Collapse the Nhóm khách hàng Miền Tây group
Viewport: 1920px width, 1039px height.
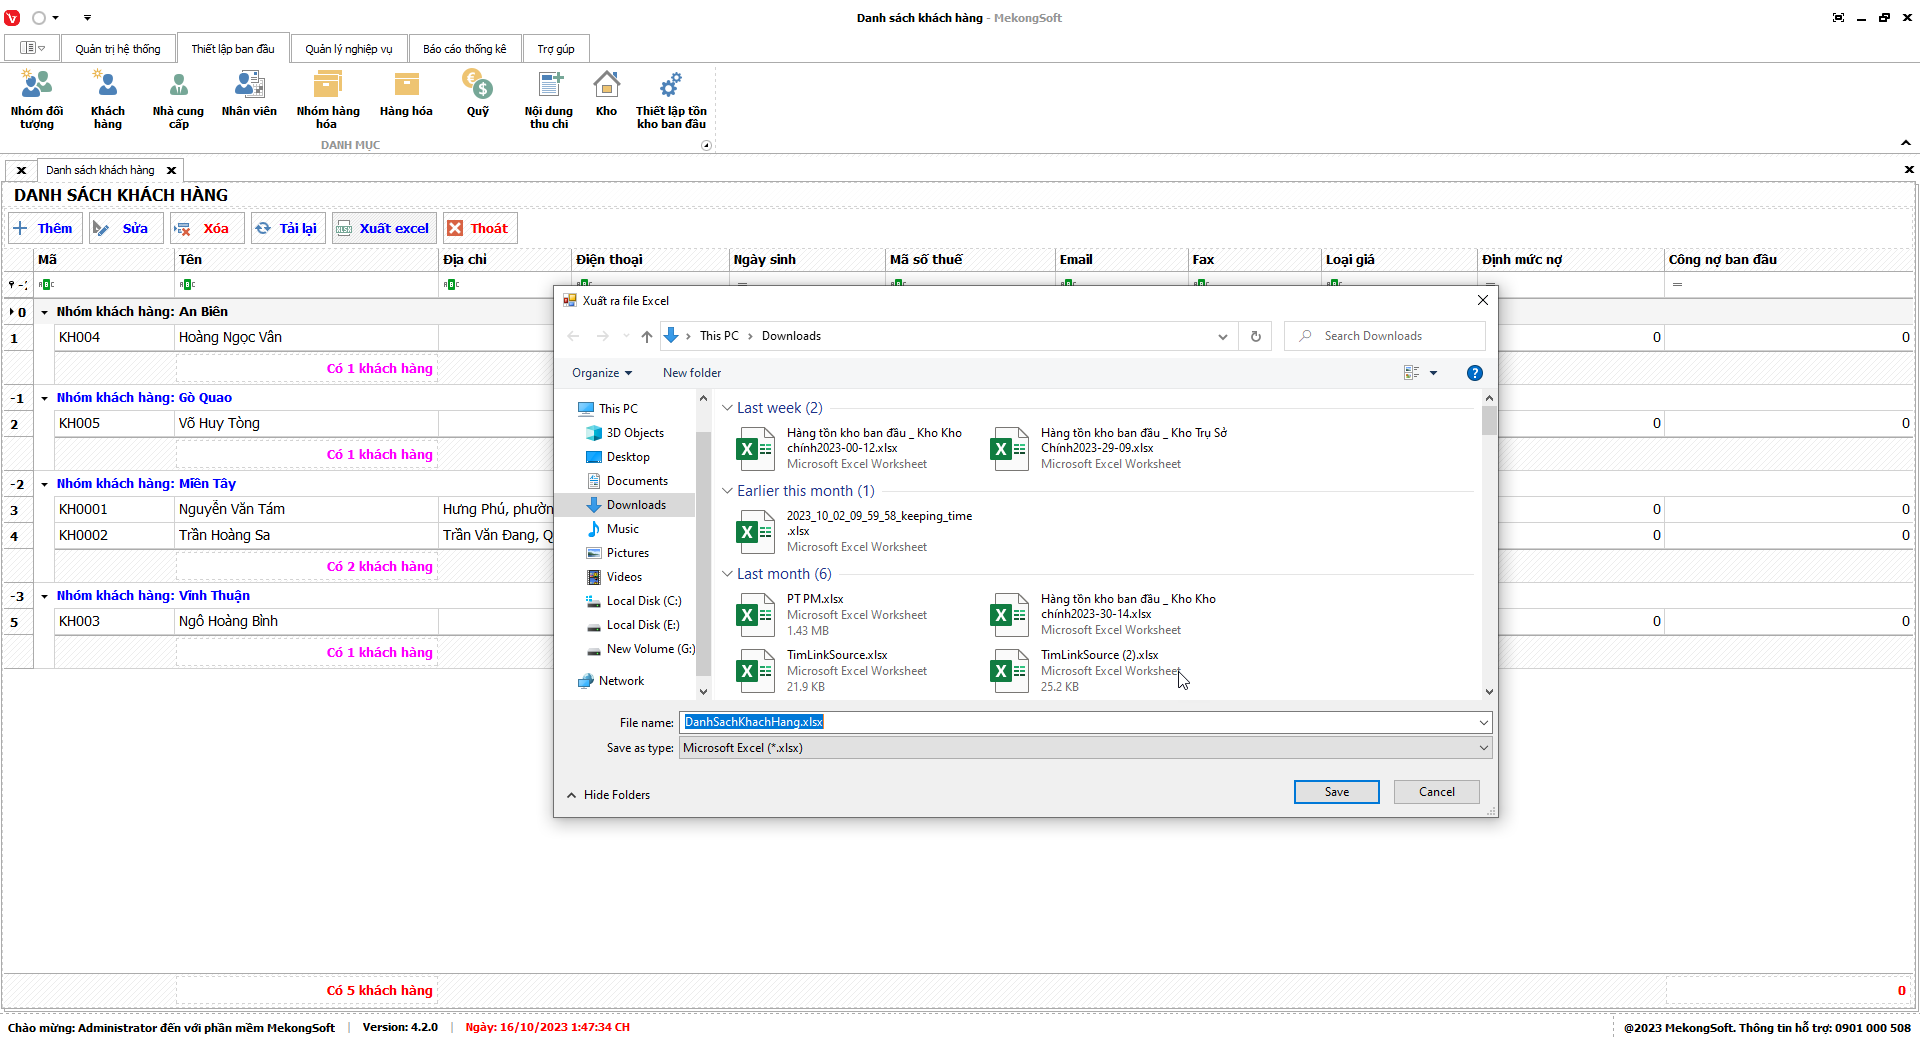point(45,484)
